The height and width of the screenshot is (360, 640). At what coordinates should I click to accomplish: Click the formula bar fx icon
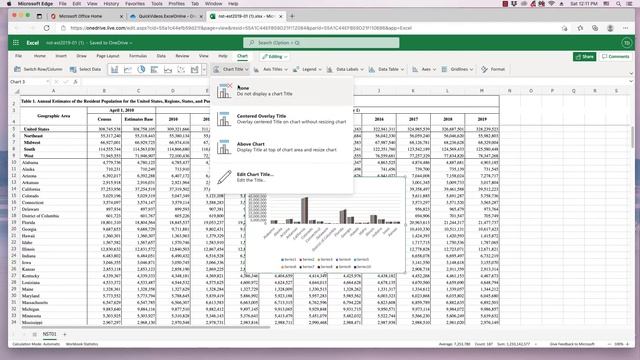[x=75, y=82]
